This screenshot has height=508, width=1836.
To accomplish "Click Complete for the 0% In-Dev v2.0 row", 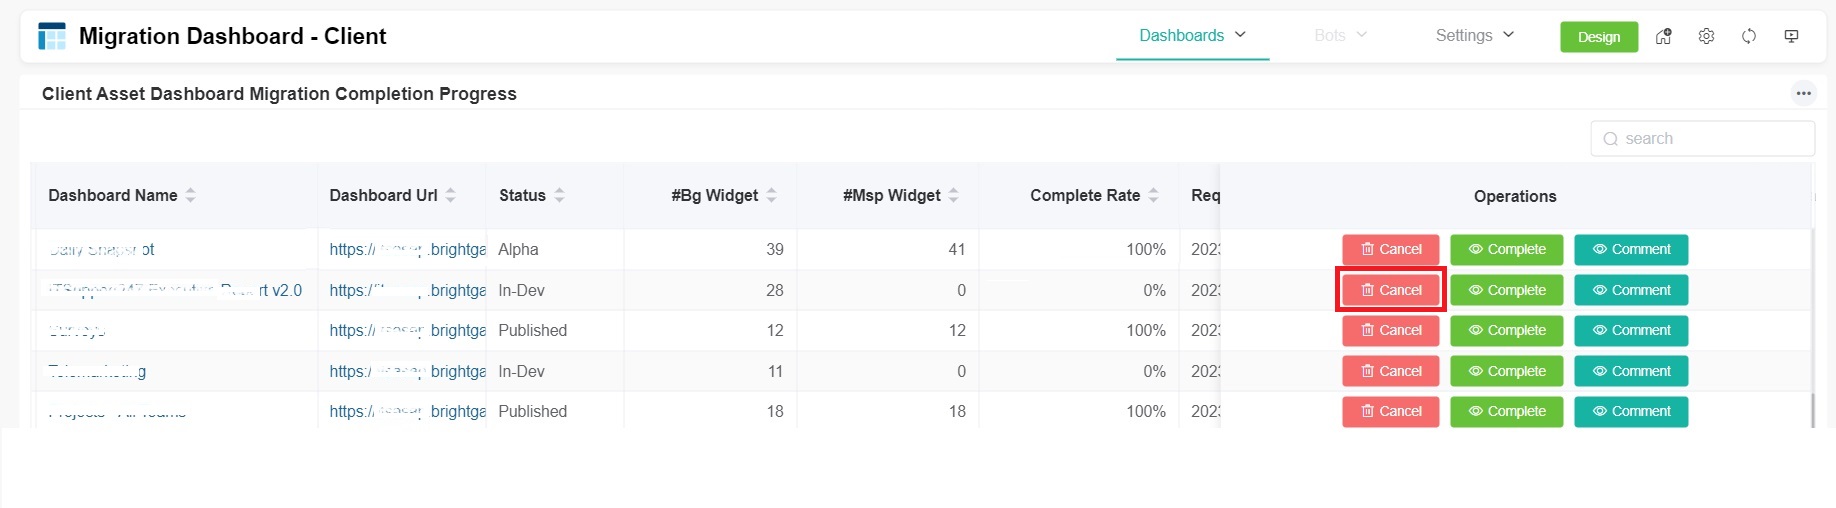I will 1506,290.
